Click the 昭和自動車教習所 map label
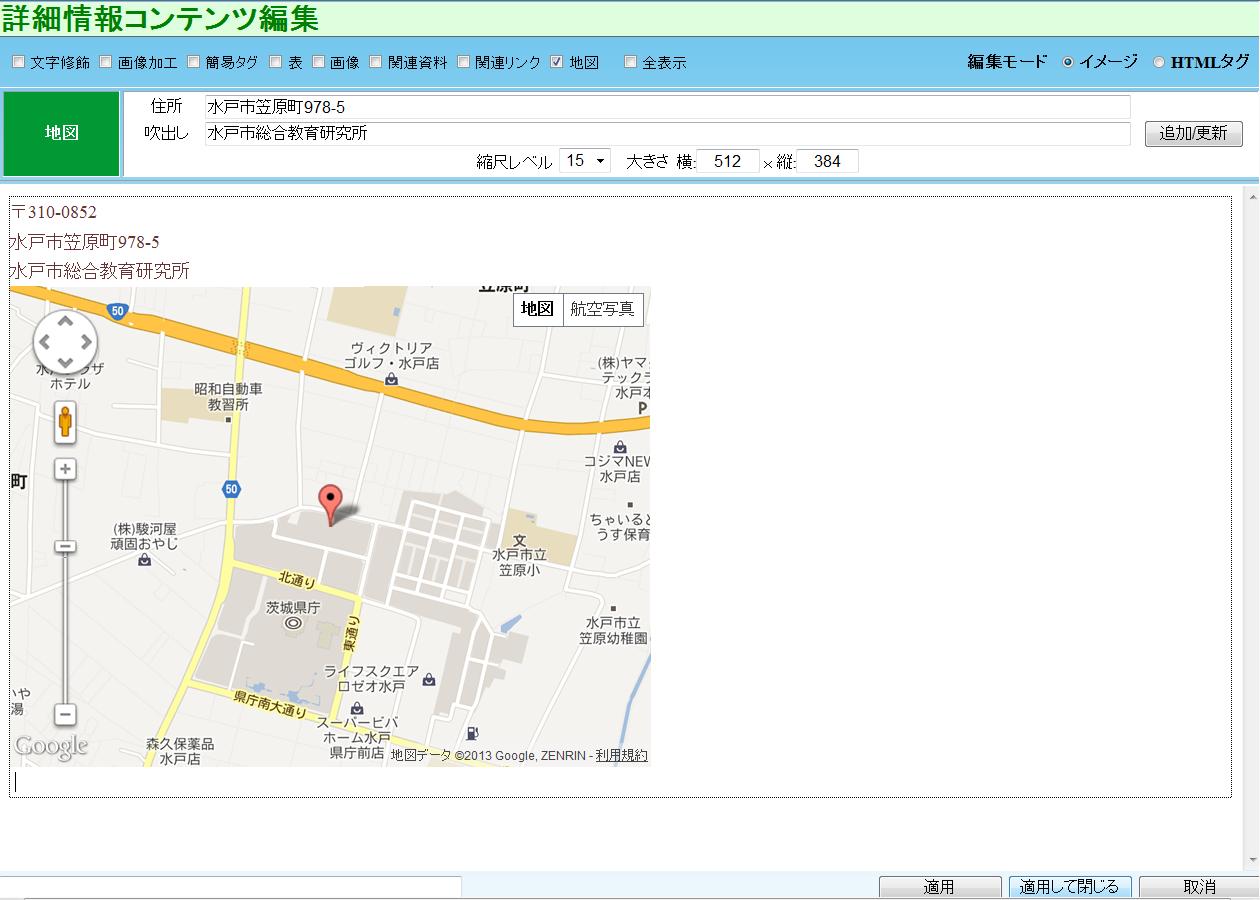1260x900 pixels. [228, 397]
